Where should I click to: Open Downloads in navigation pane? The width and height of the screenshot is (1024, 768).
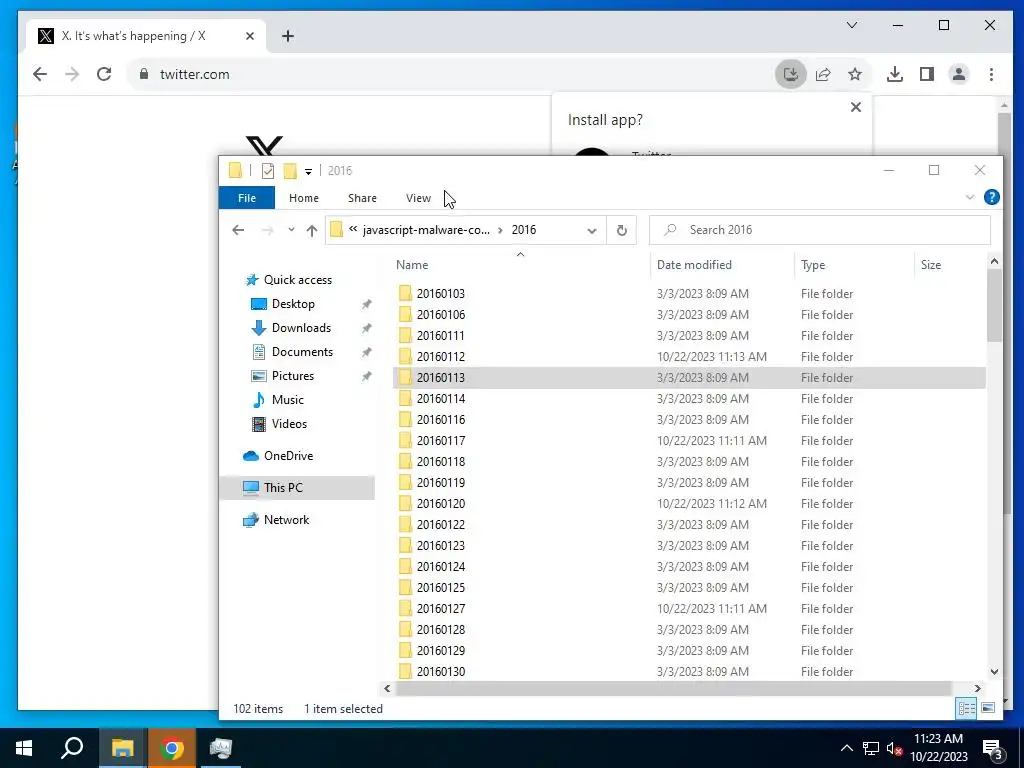(x=301, y=328)
